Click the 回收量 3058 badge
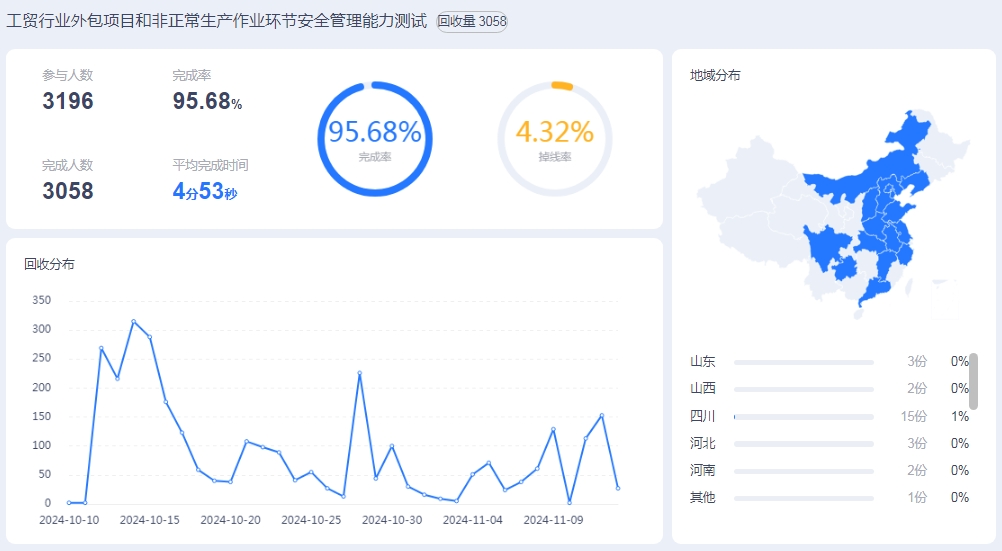This screenshot has height=551, width=1002. [472, 21]
